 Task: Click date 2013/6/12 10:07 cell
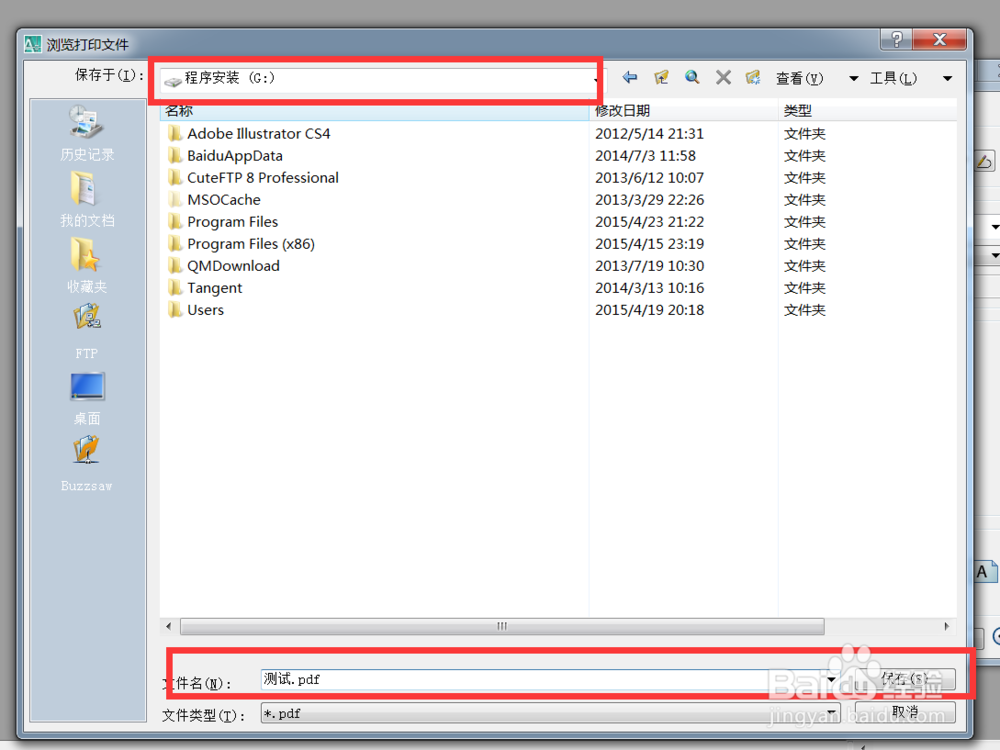[x=649, y=178]
